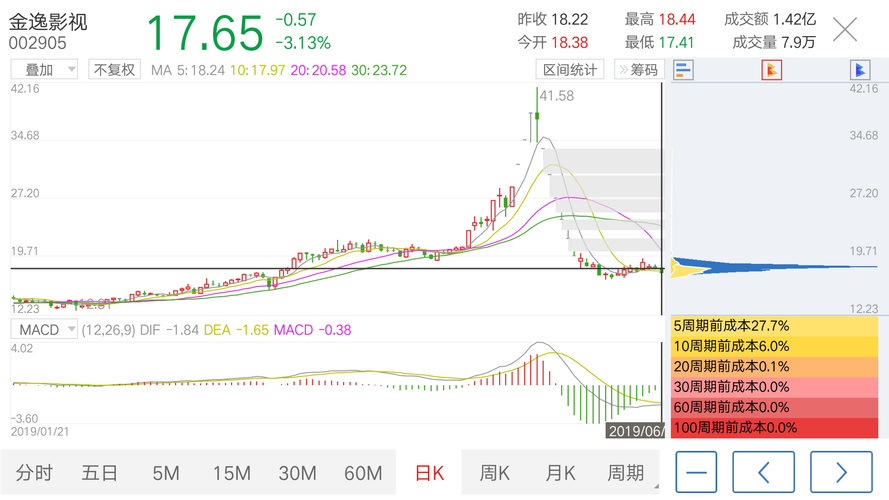Switch to the 周K weekly tab
Screen dimensions: 889x500
494,472
